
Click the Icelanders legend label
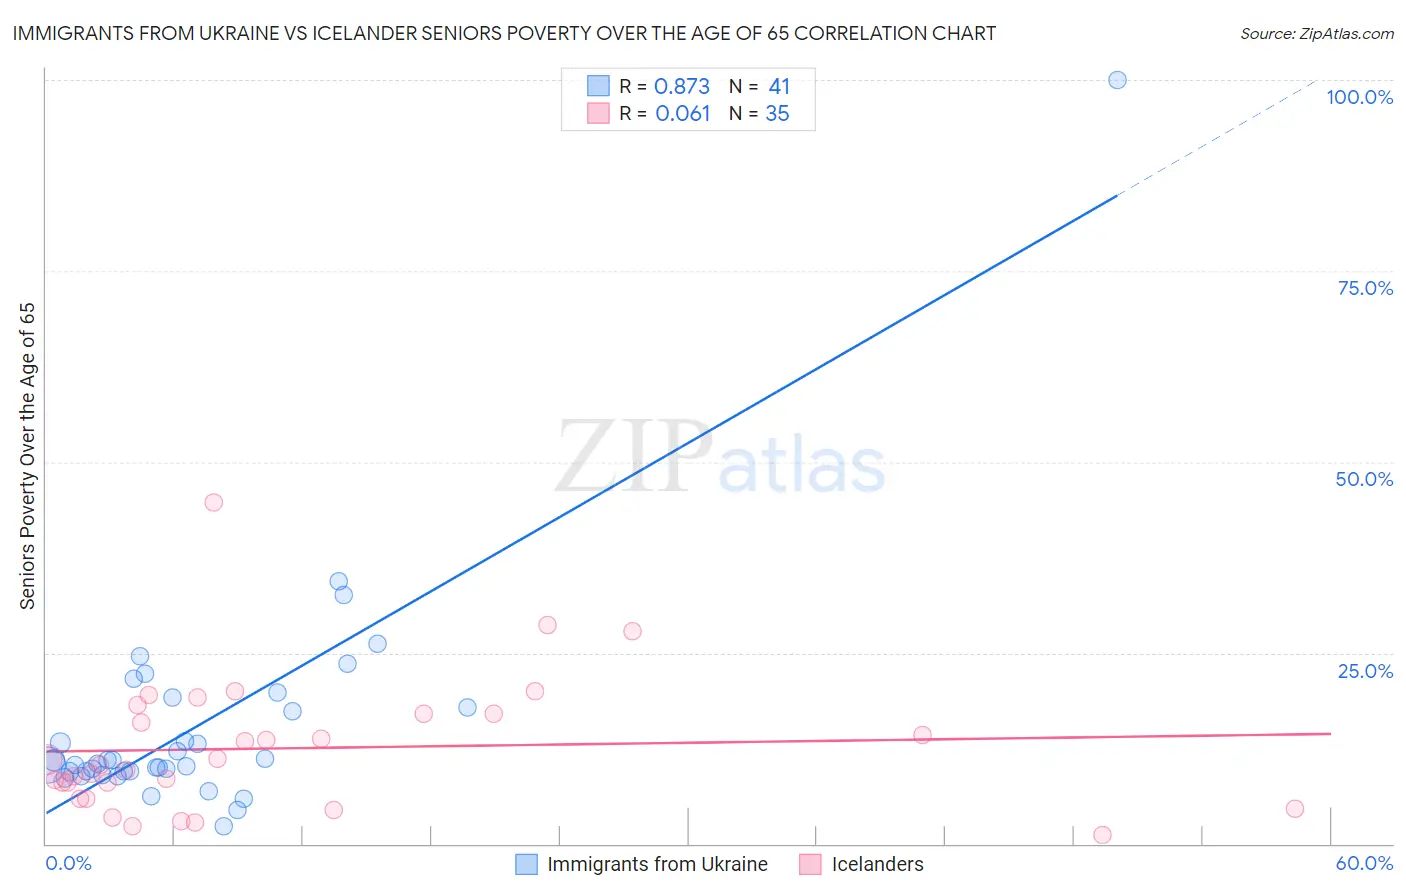[x=877, y=864]
